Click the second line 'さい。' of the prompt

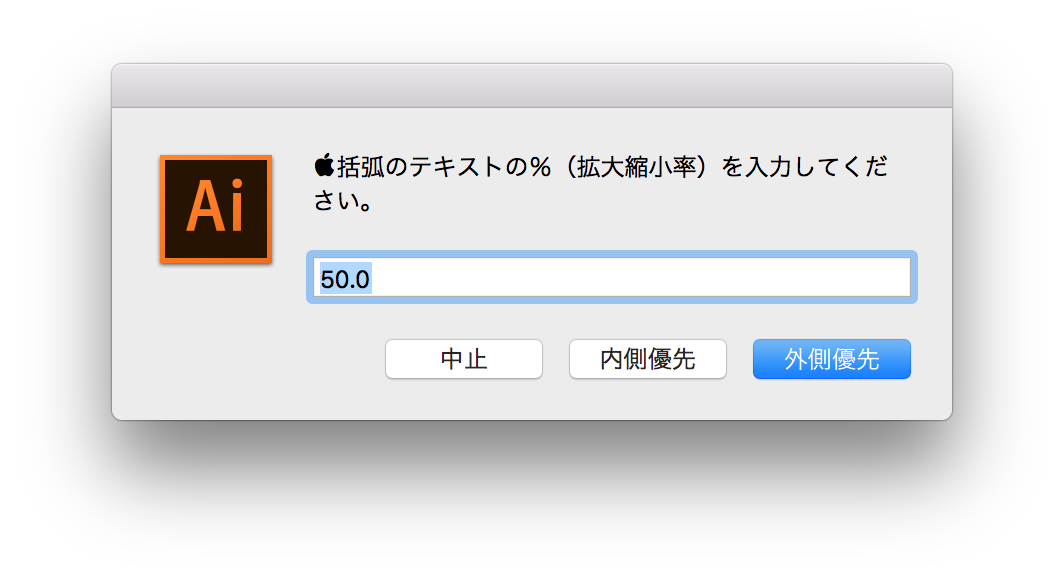click(x=343, y=201)
